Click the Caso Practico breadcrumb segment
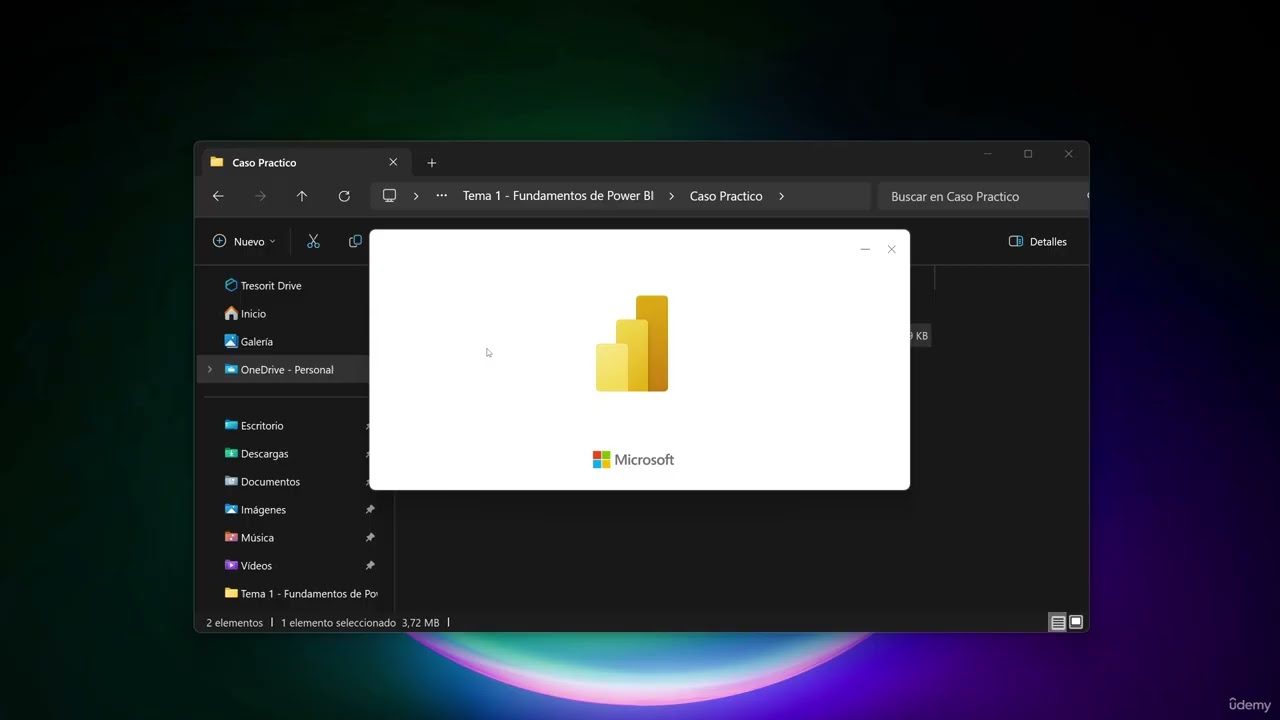 pos(726,196)
